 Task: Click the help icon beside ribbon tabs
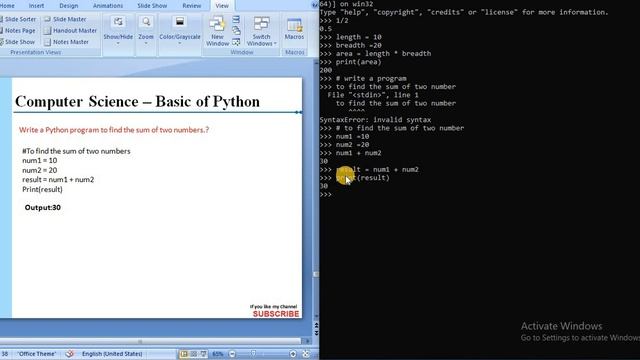click(315, 5)
